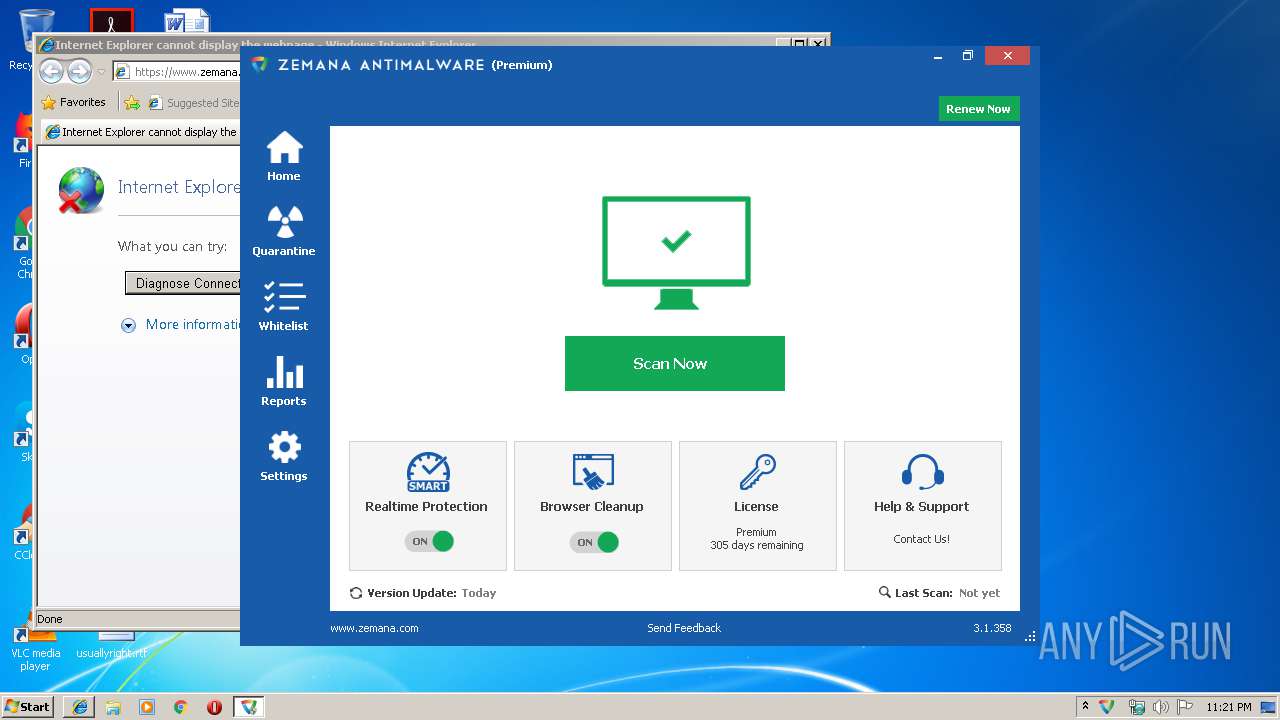Select the Internet Explorer cannot display tab
The image size is (1280, 720).
pos(140,132)
